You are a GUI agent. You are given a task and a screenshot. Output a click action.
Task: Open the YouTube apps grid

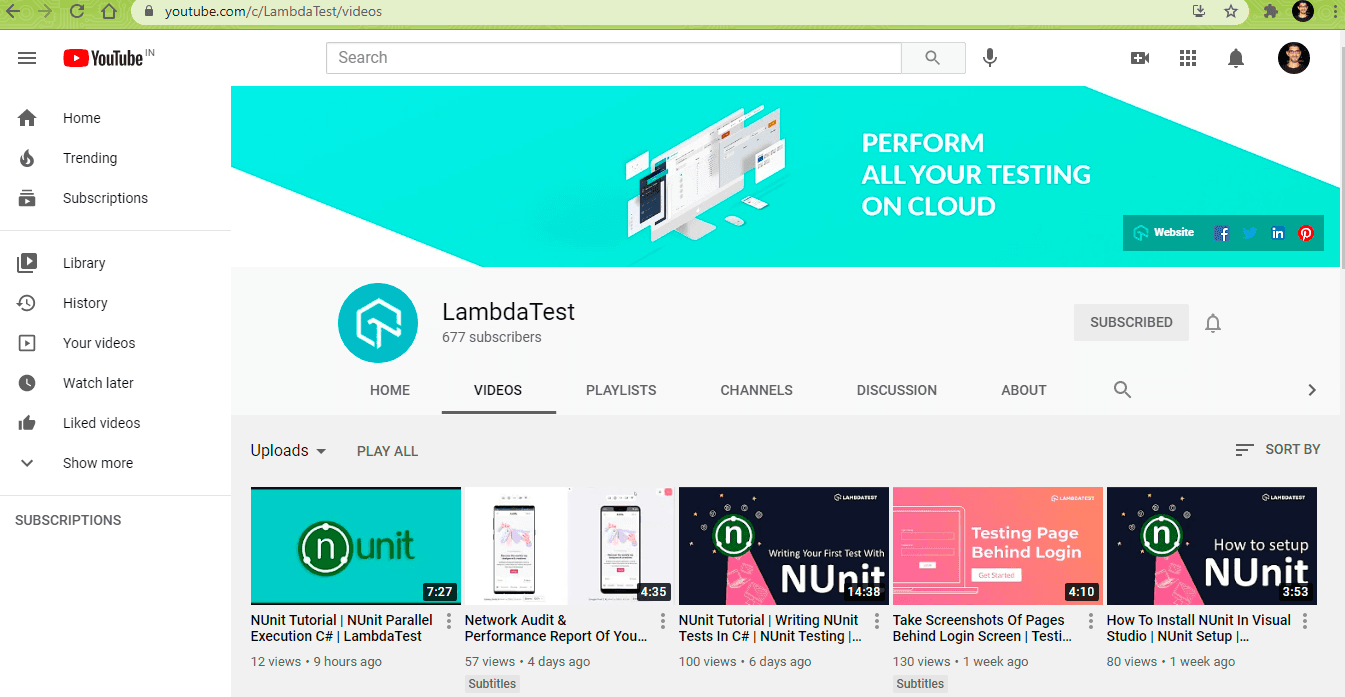point(1188,58)
